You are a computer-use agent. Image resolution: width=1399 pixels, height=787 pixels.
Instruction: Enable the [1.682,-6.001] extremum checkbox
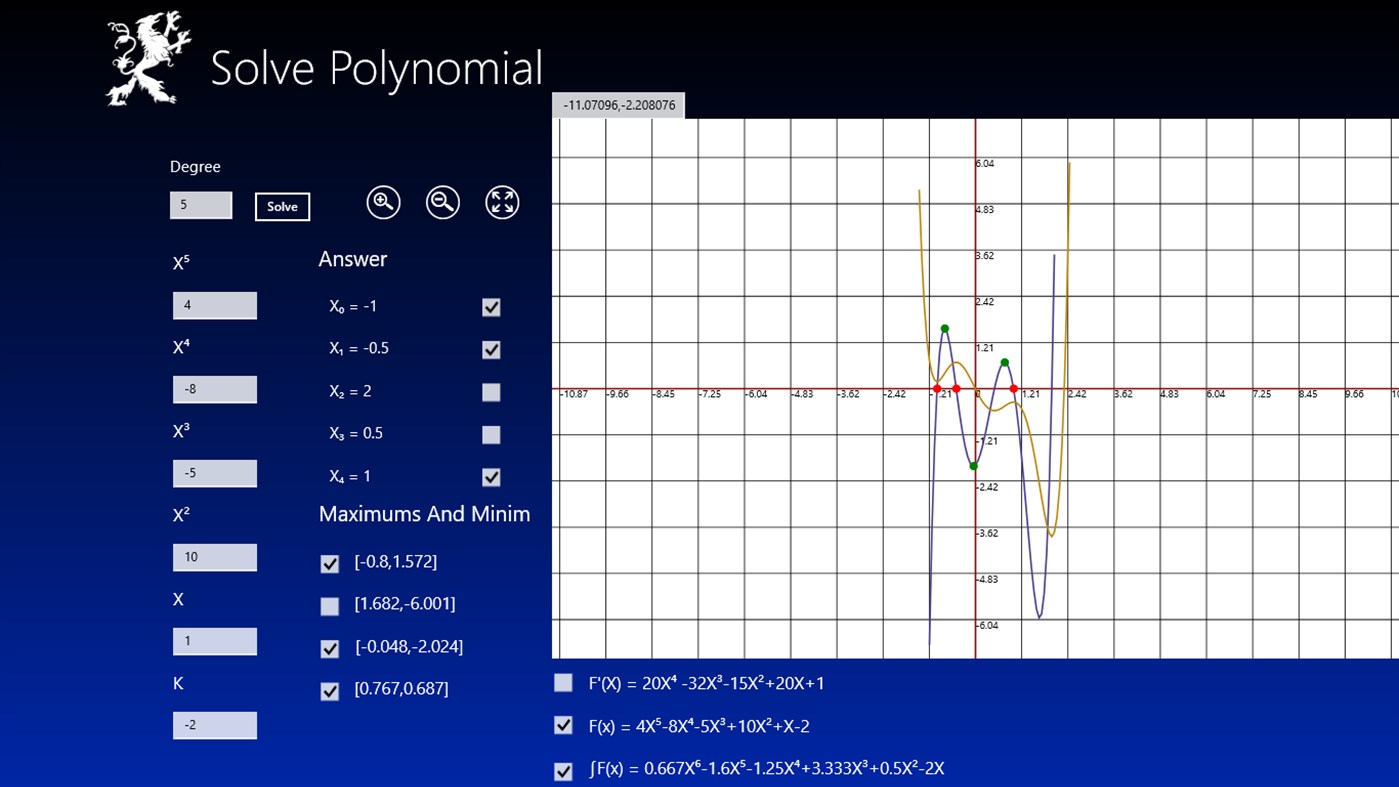329,606
